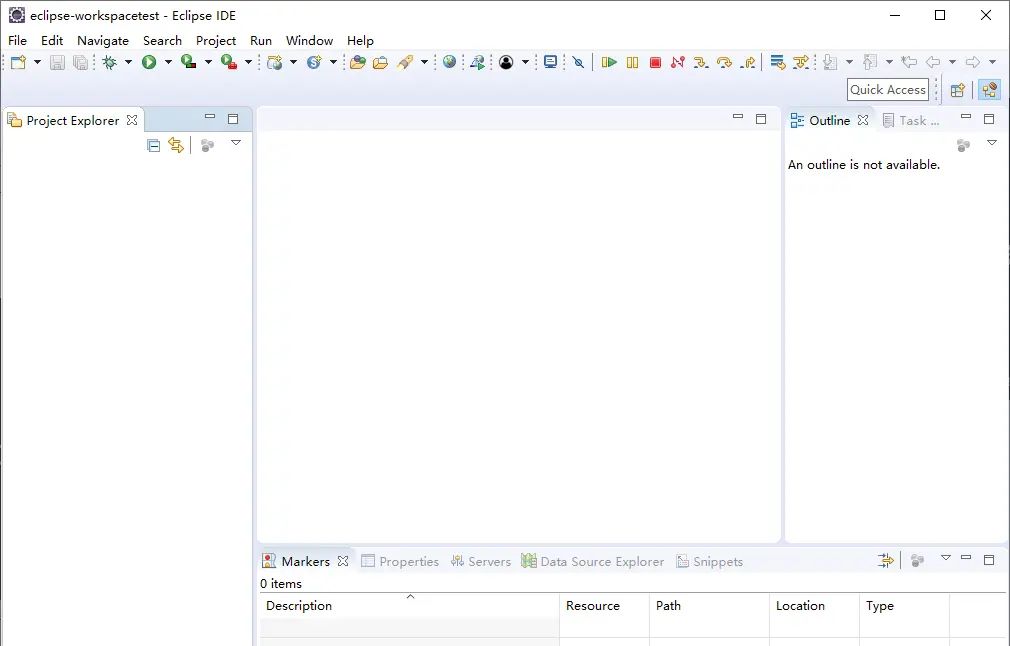Screen dimensions: 1010x646
Task: Open Project Explorer view menu triangle
Action: [x=236, y=143]
